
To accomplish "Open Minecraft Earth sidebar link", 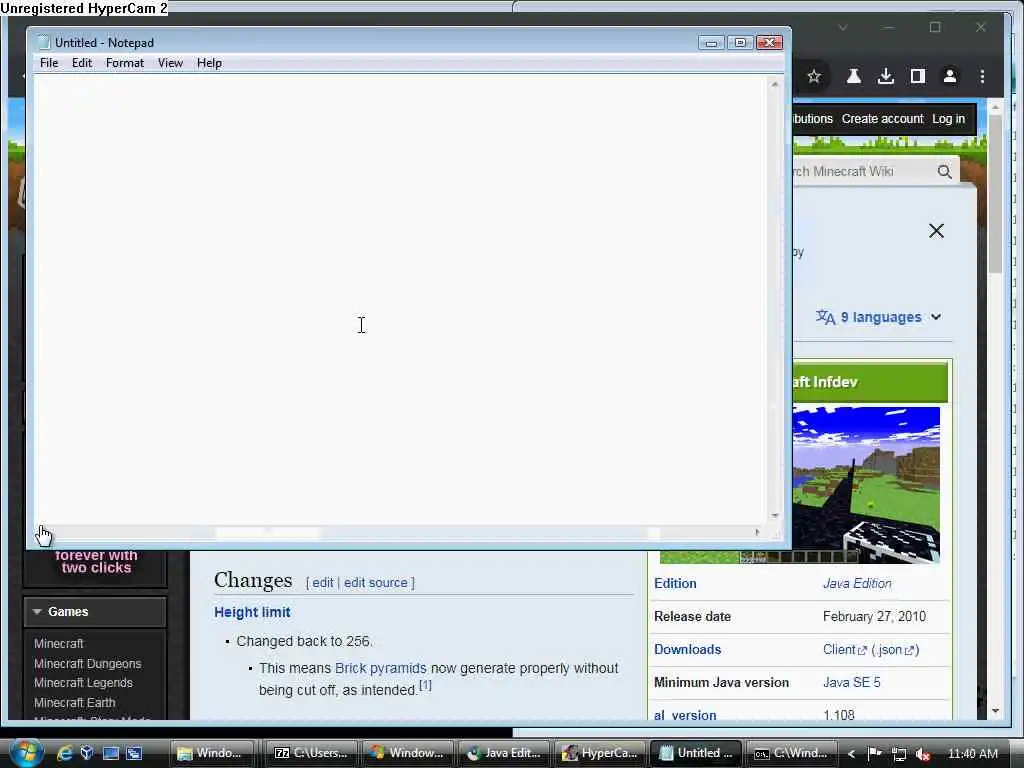I will pos(74,703).
